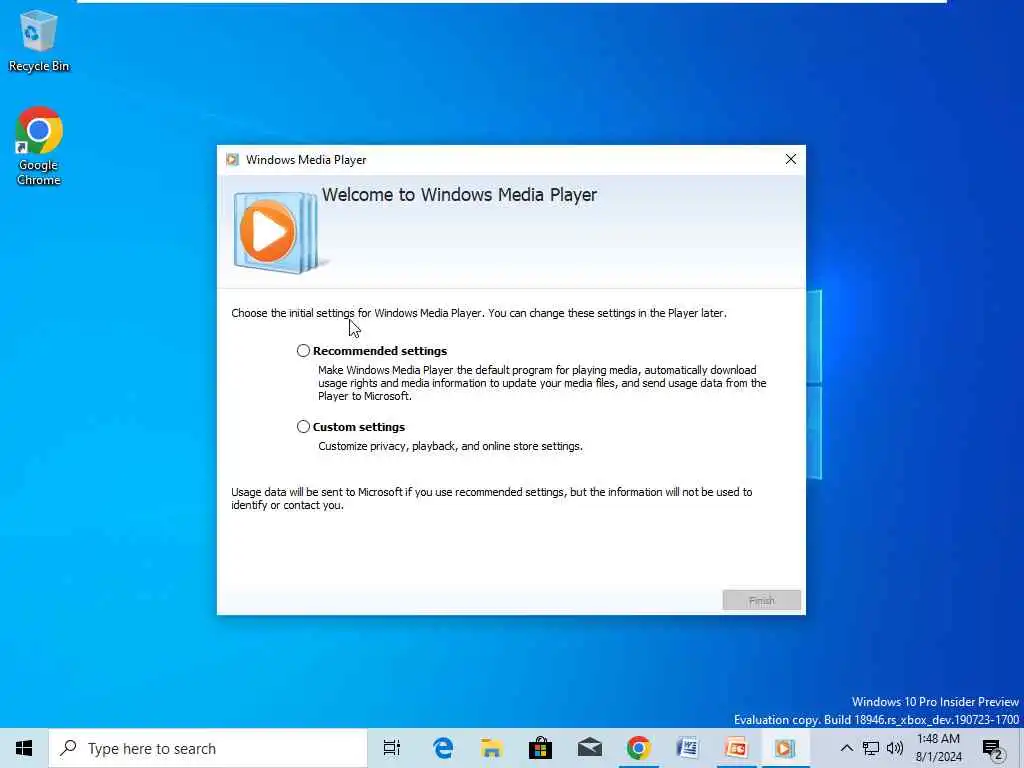Launch Google Chrome from the taskbar
The width and height of the screenshot is (1024, 768).
638,748
